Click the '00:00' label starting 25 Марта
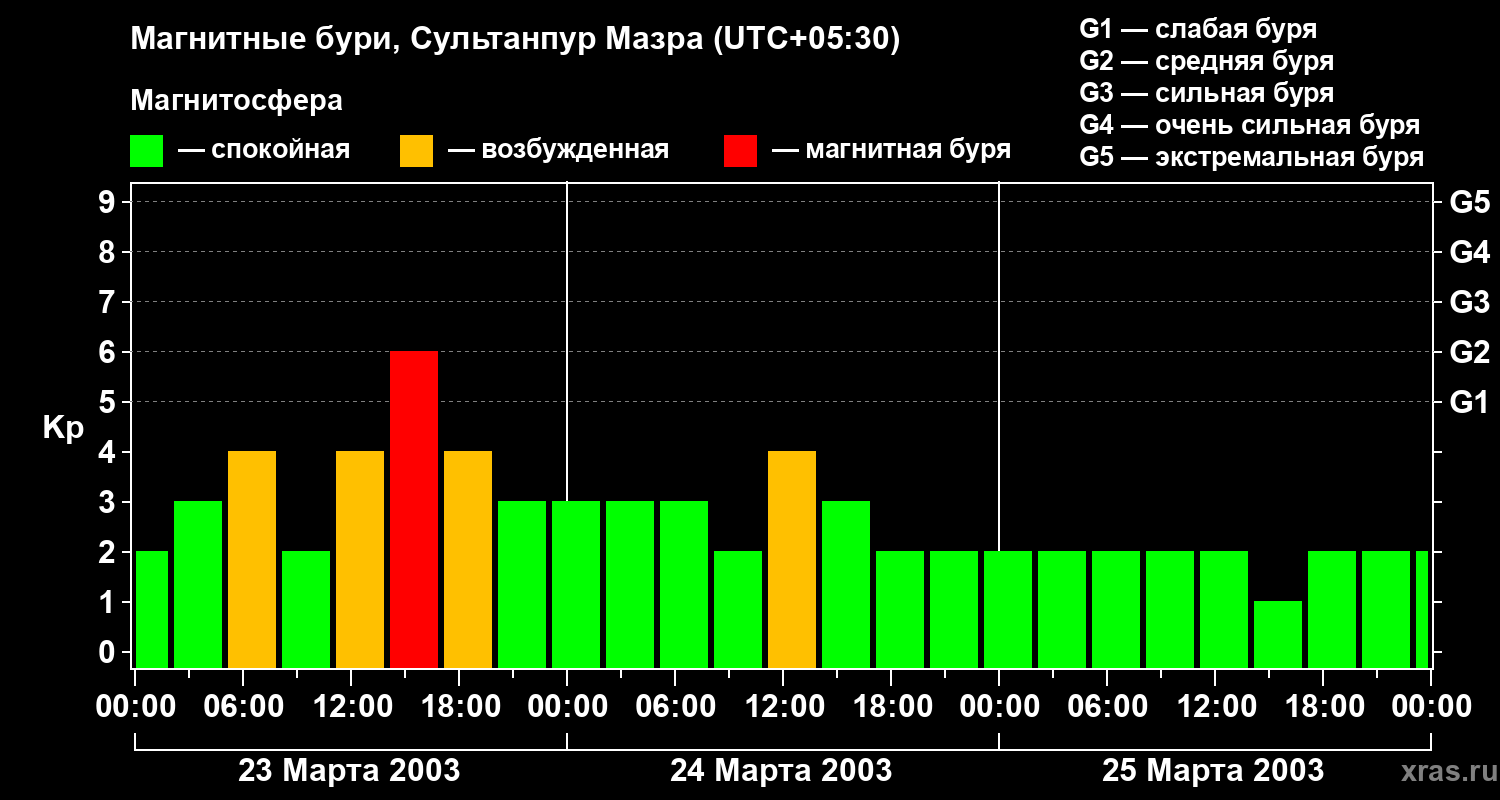 tap(999, 706)
